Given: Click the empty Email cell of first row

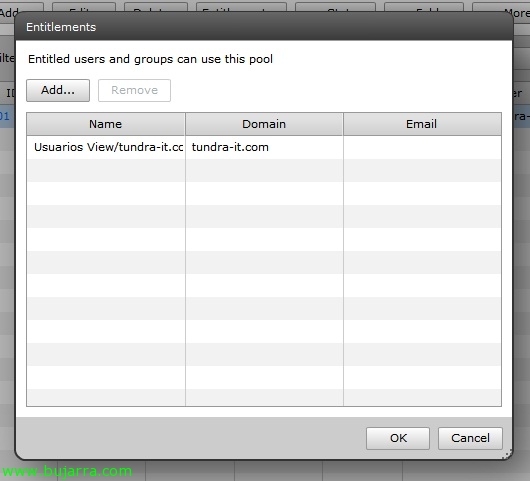Looking at the screenshot, I should (422, 147).
